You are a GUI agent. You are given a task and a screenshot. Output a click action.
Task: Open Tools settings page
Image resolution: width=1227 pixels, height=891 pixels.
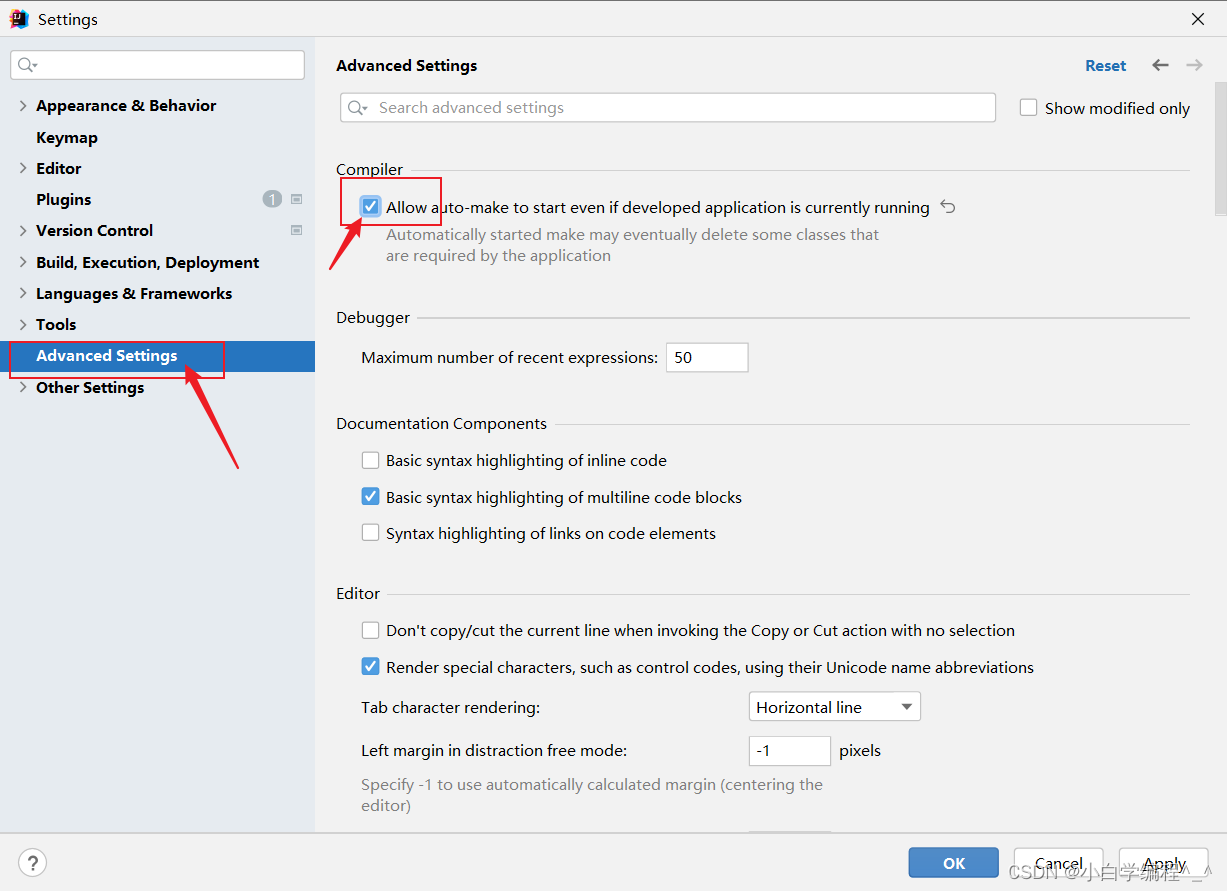56,324
